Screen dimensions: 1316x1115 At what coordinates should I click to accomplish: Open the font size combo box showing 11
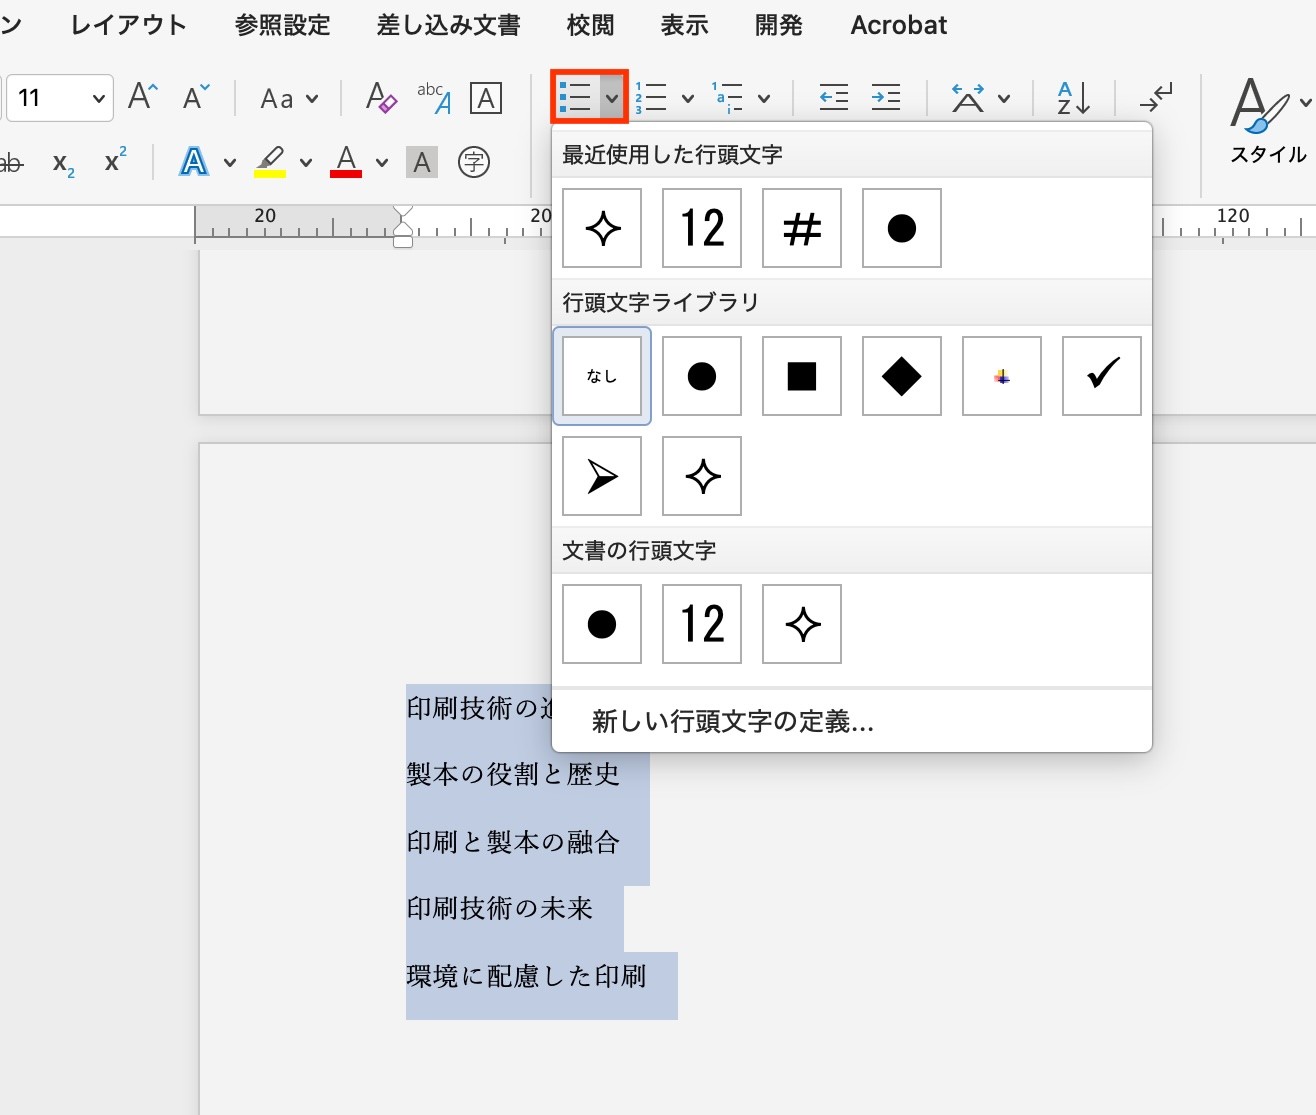click(60, 98)
